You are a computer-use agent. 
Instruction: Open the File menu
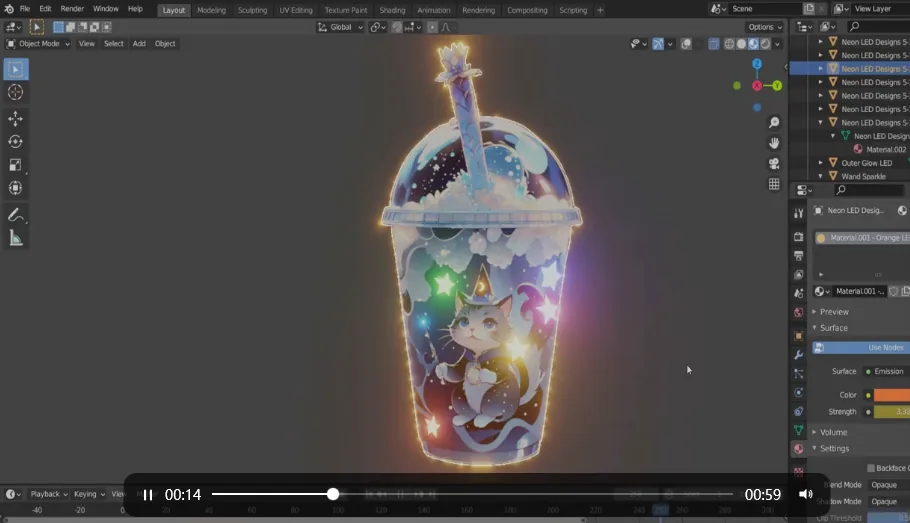pyautogui.click(x=24, y=9)
